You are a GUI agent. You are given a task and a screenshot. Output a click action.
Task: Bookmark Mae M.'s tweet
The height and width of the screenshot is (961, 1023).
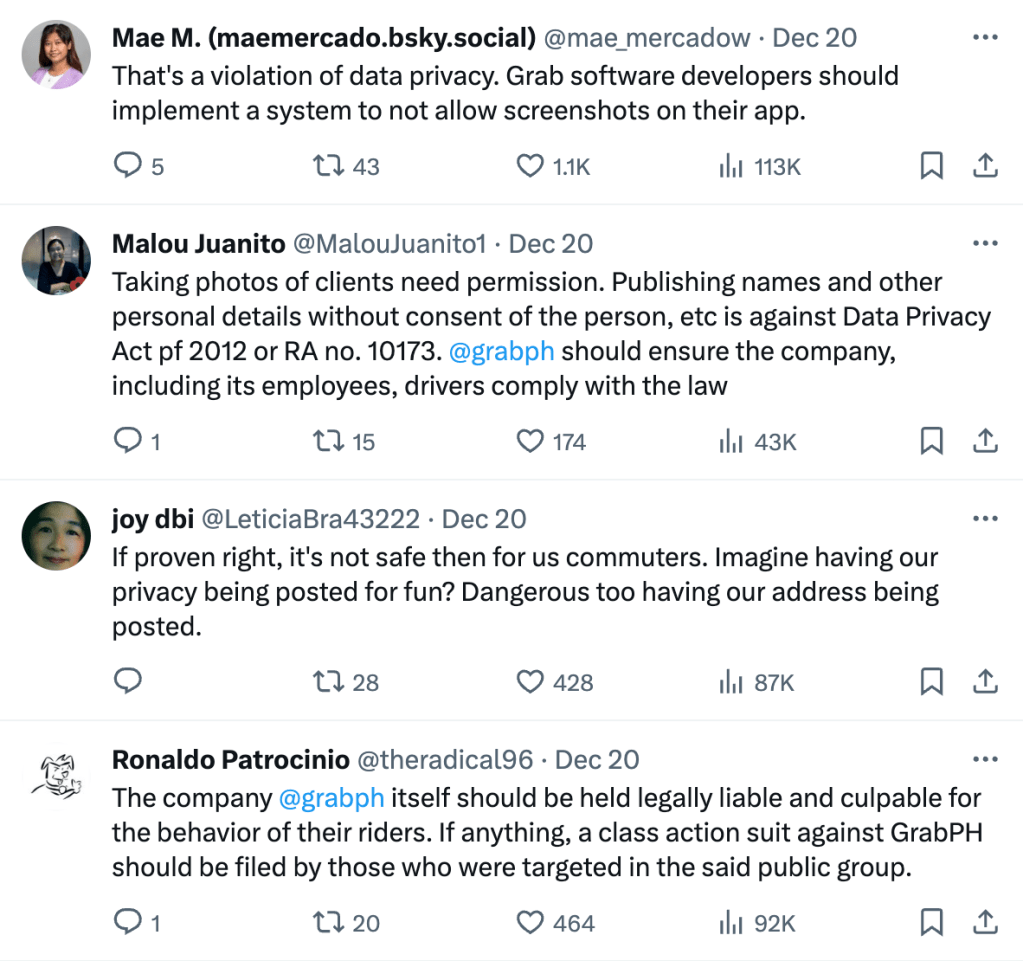[x=931, y=166]
